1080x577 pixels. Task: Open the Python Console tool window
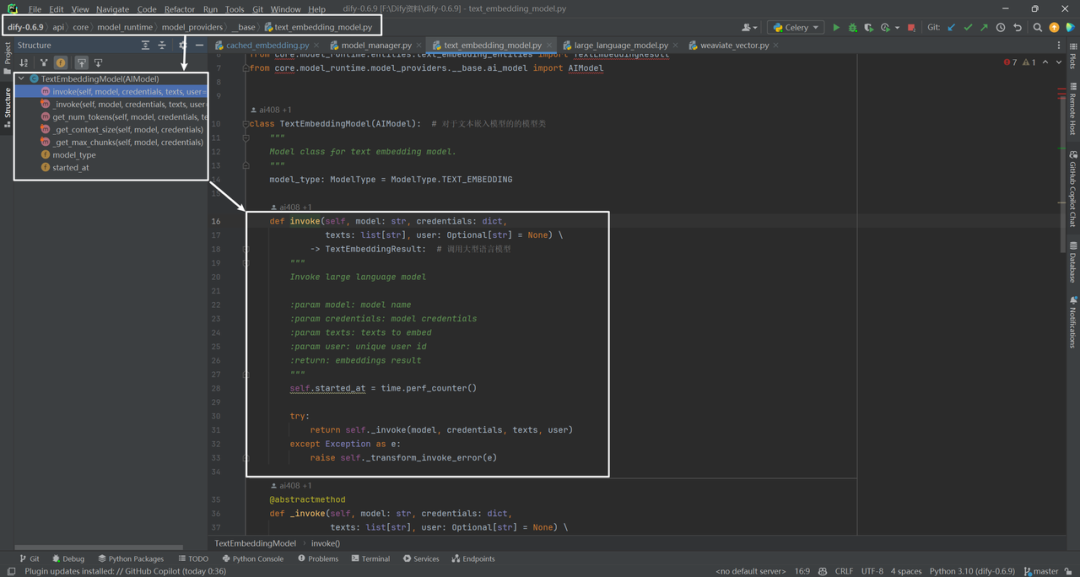pyautogui.click(x=252, y=558)
